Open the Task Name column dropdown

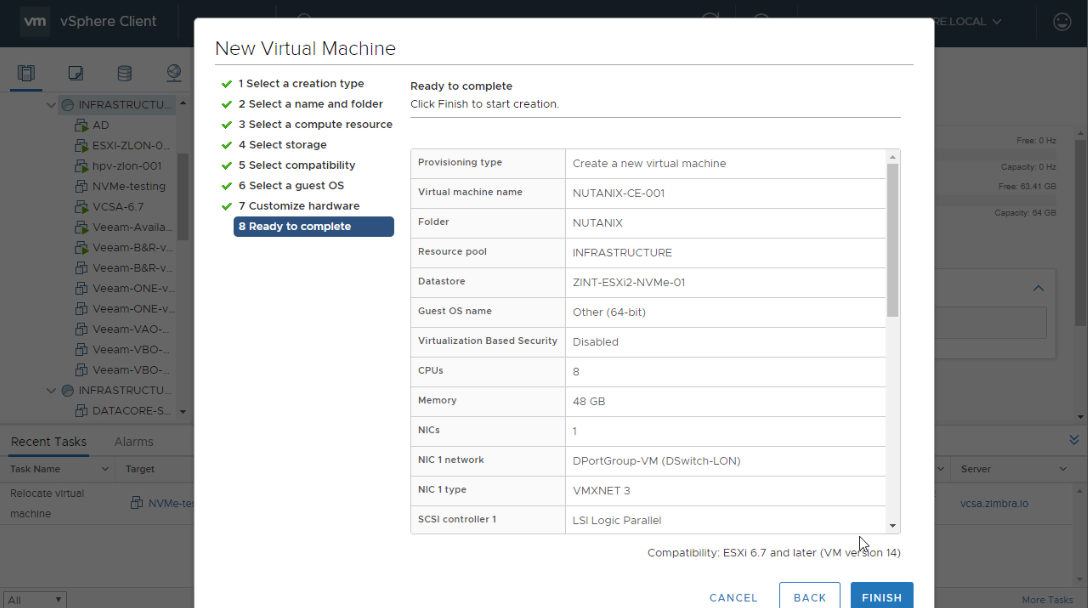[105, 469]
